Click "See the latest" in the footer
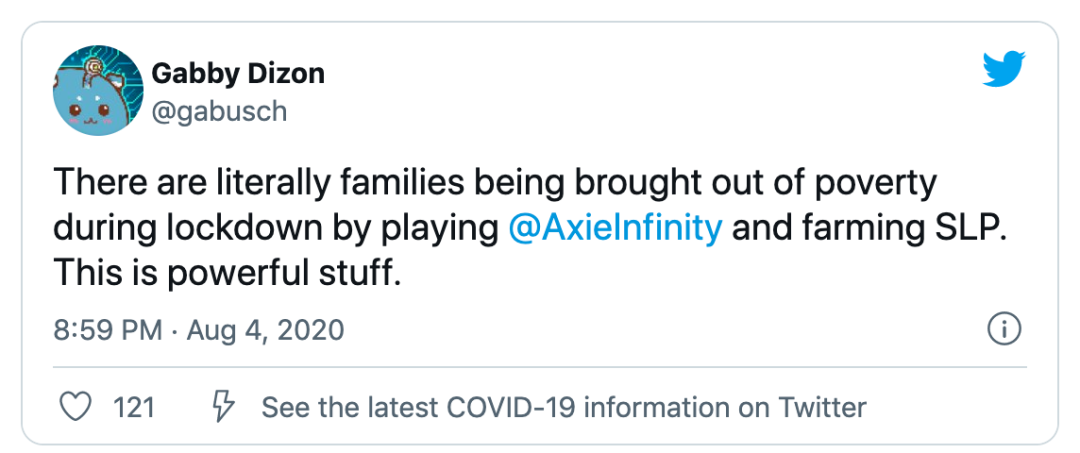 pyautogui.click(x=347, y=407)
